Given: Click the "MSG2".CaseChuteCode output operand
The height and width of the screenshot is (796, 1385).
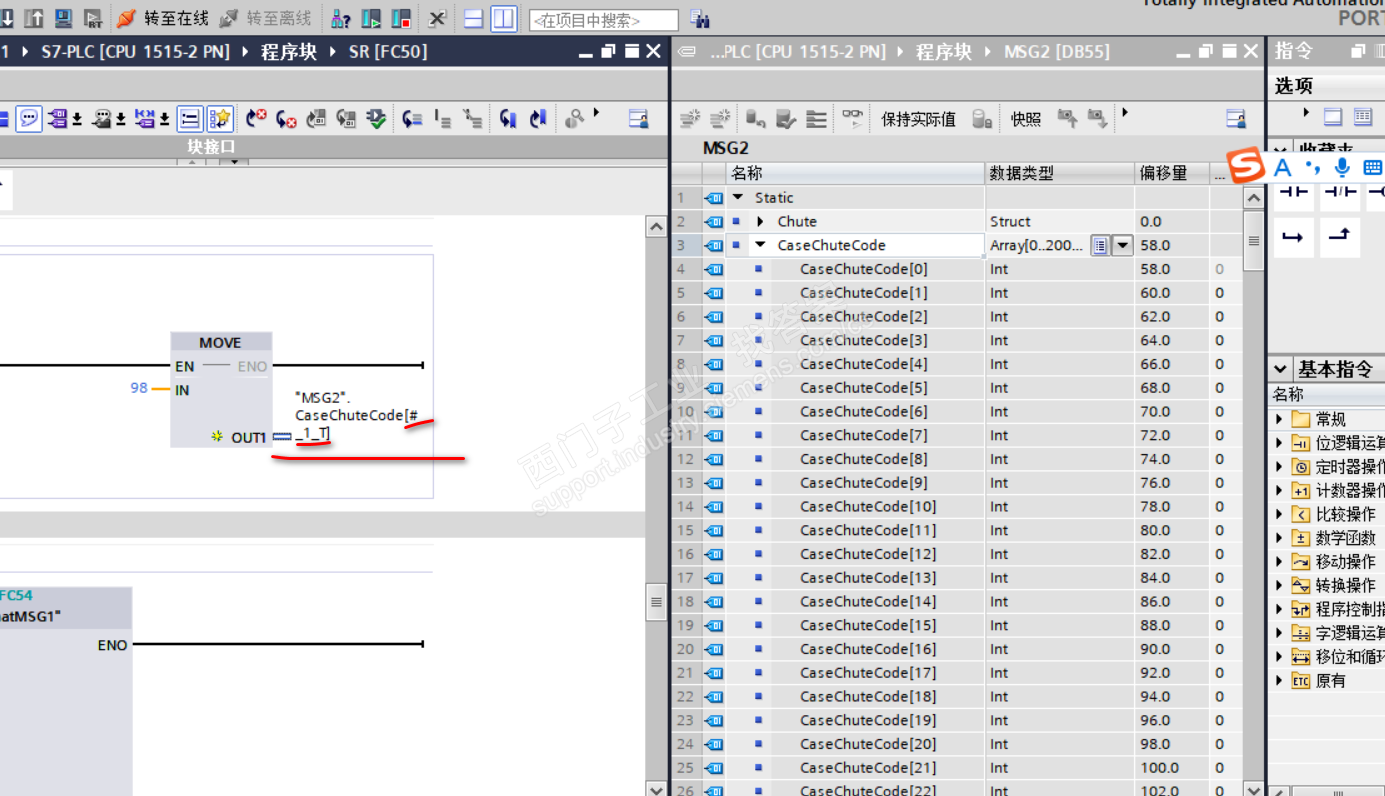Looking at the screenshot, I should click(x=356, y=415).
